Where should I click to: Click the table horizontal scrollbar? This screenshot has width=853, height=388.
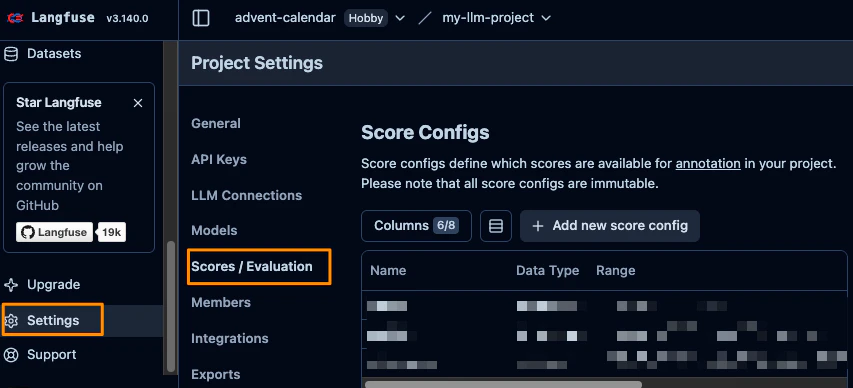[x=503, y=384]
